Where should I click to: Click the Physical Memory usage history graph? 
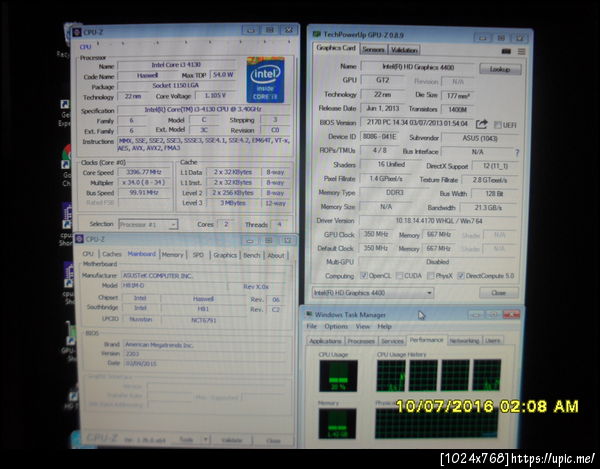click(x=436, y=423)
